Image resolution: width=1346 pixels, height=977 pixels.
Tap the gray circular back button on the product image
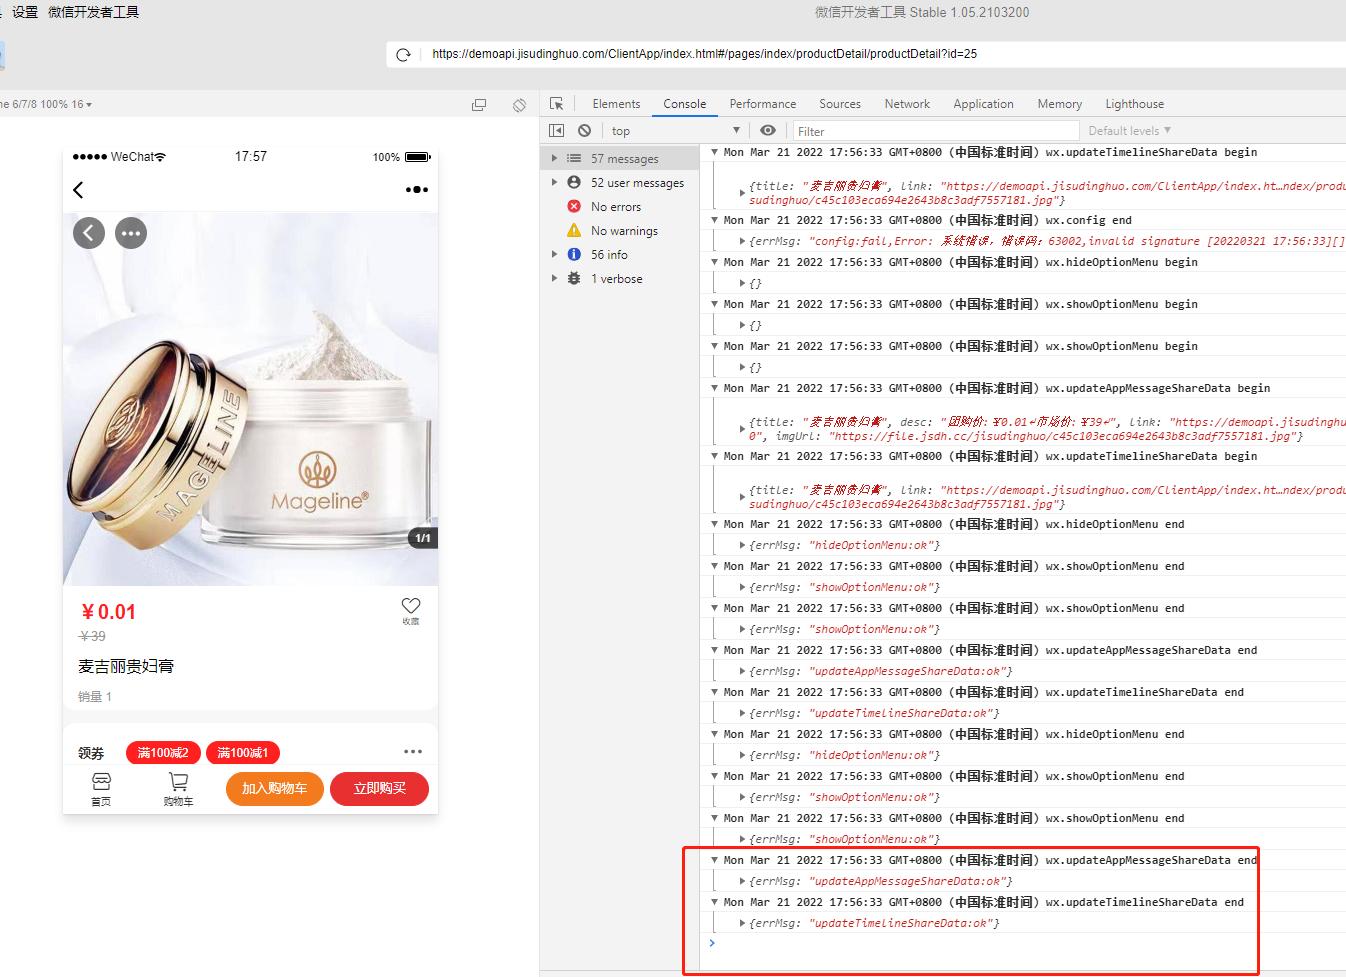tap(89, 233)
